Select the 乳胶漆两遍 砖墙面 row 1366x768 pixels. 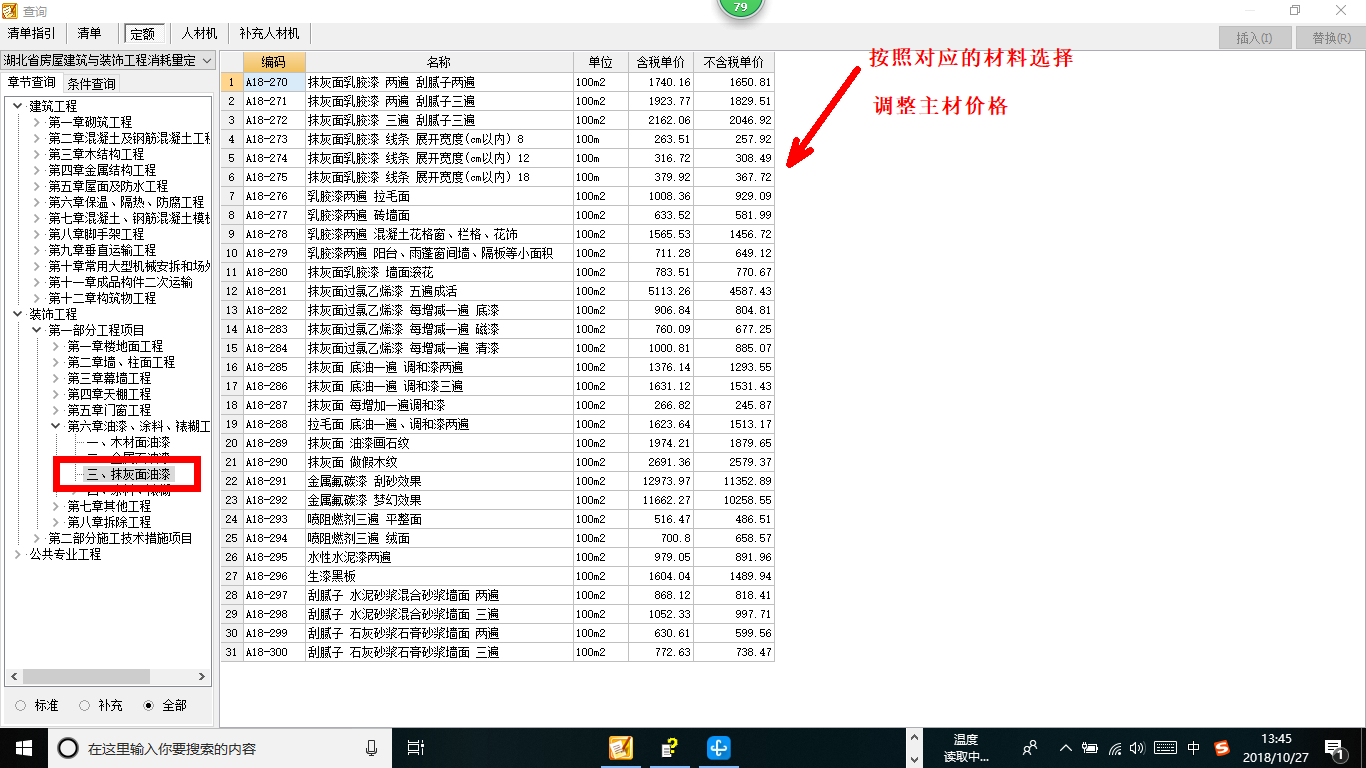497,215
